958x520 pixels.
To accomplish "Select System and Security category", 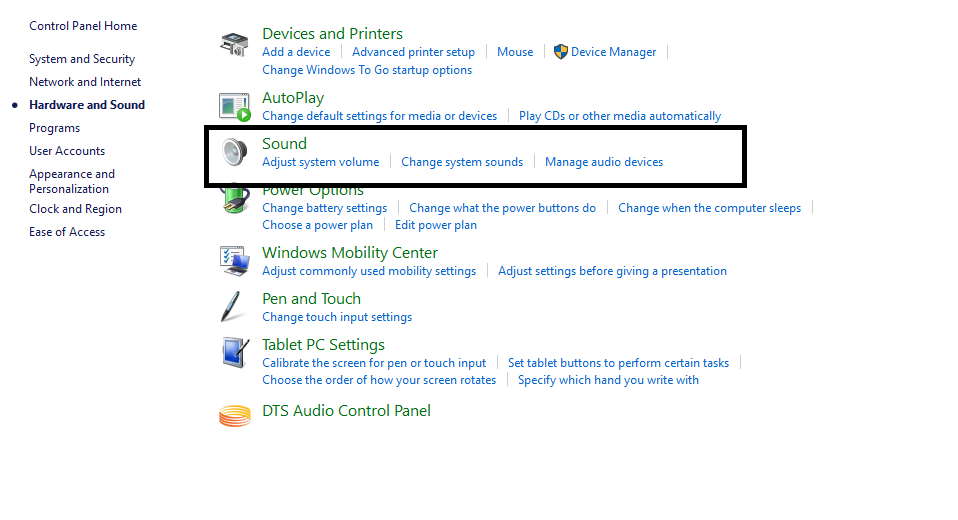I will click(x=82, y=59).
